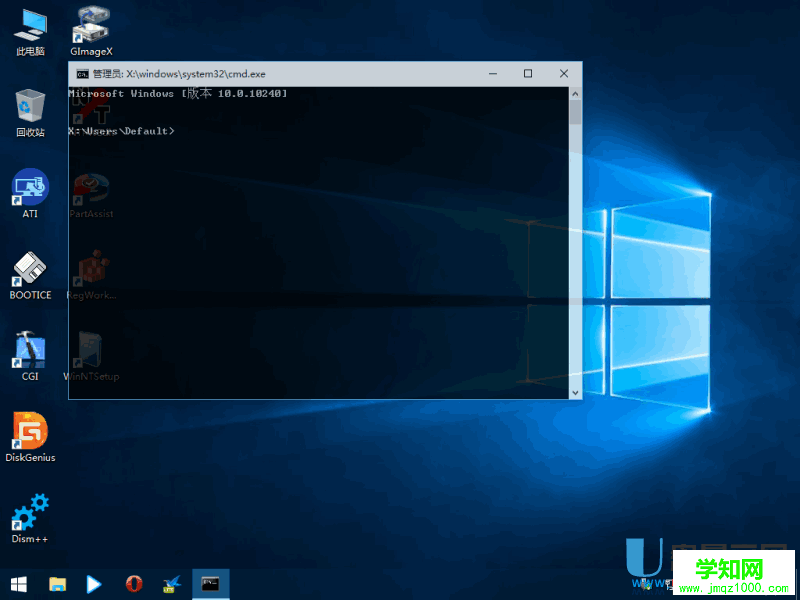The width and height of the screenshot is (800, 600).
Task: Open the Opera browser taskbar icon
Action: [134, 584]
